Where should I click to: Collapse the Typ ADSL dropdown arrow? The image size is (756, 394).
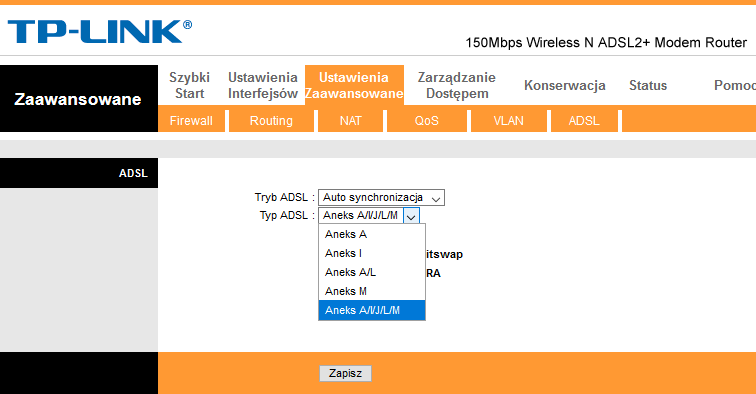tap(411, 216)
